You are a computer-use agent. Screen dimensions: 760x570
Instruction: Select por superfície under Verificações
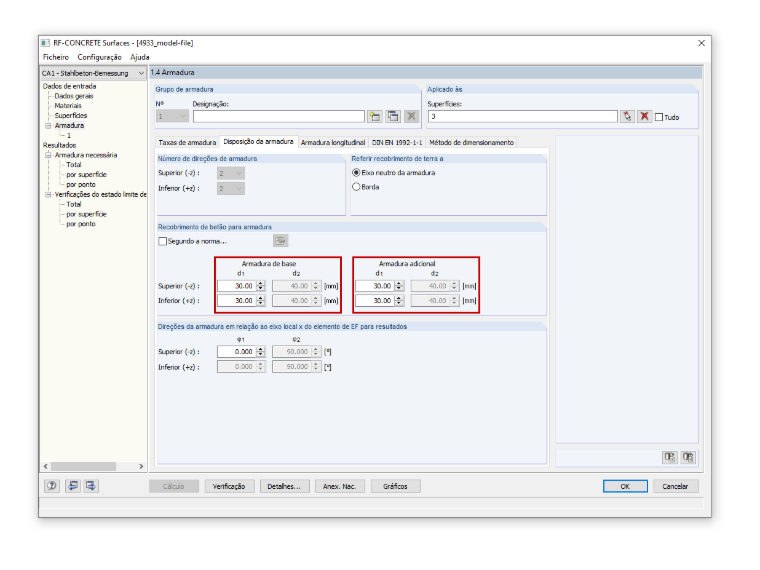pyautogui.click(x=86, y=214)
